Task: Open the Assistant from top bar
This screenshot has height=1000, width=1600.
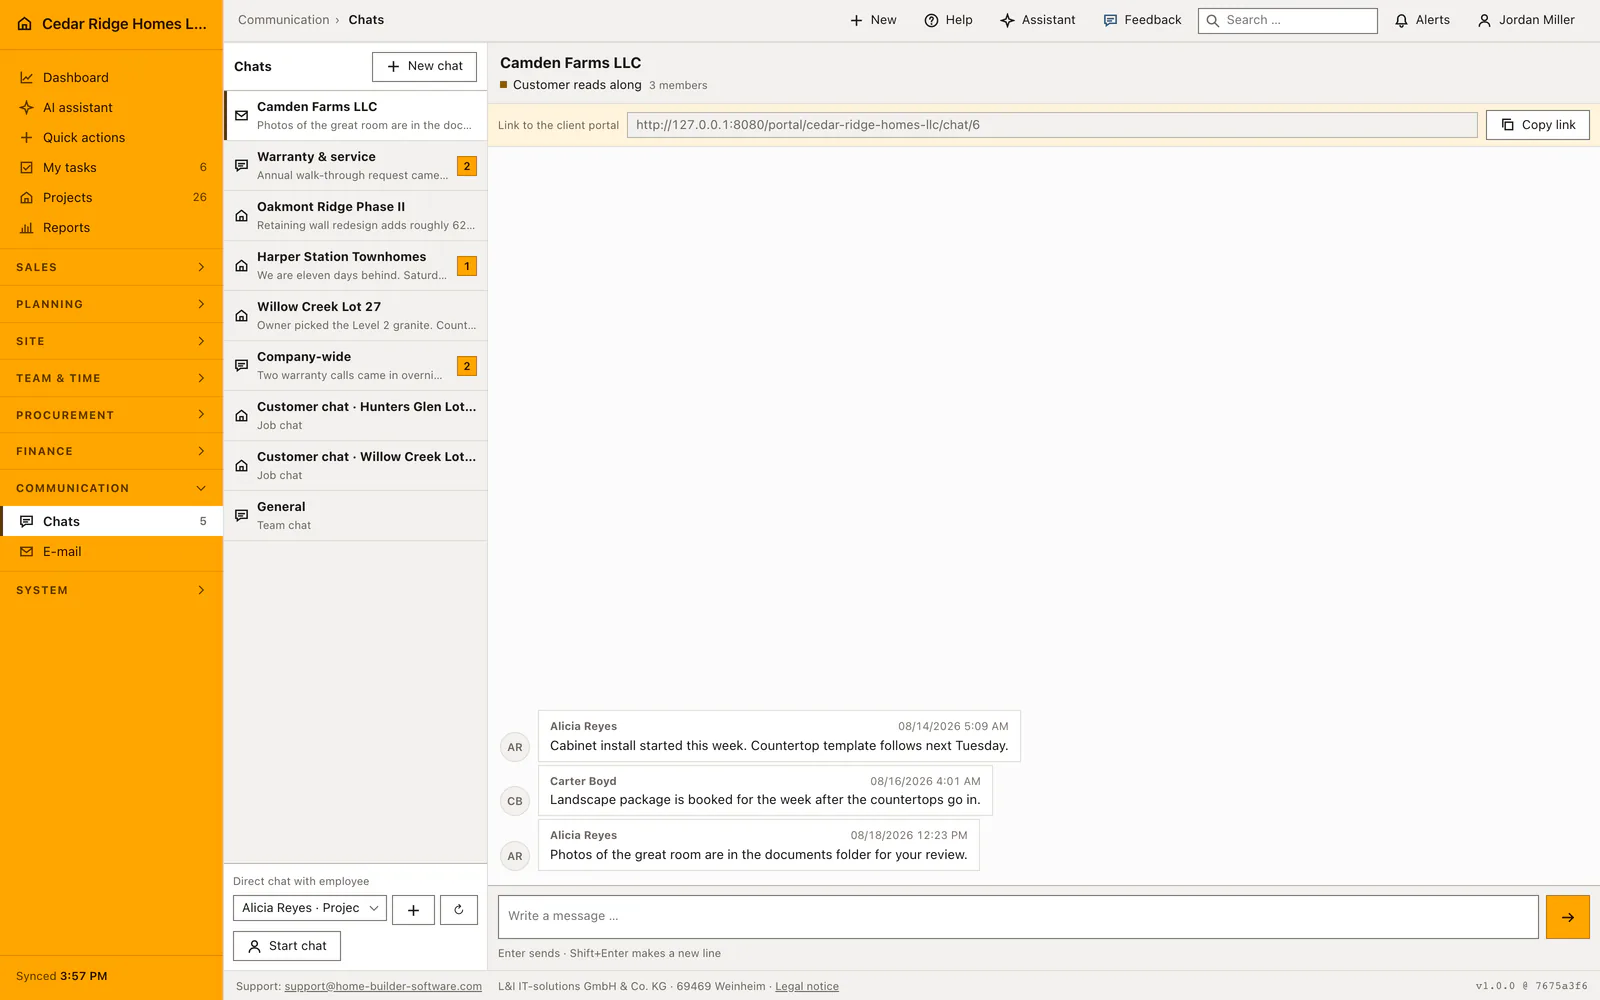Action: coord(1038,20)
